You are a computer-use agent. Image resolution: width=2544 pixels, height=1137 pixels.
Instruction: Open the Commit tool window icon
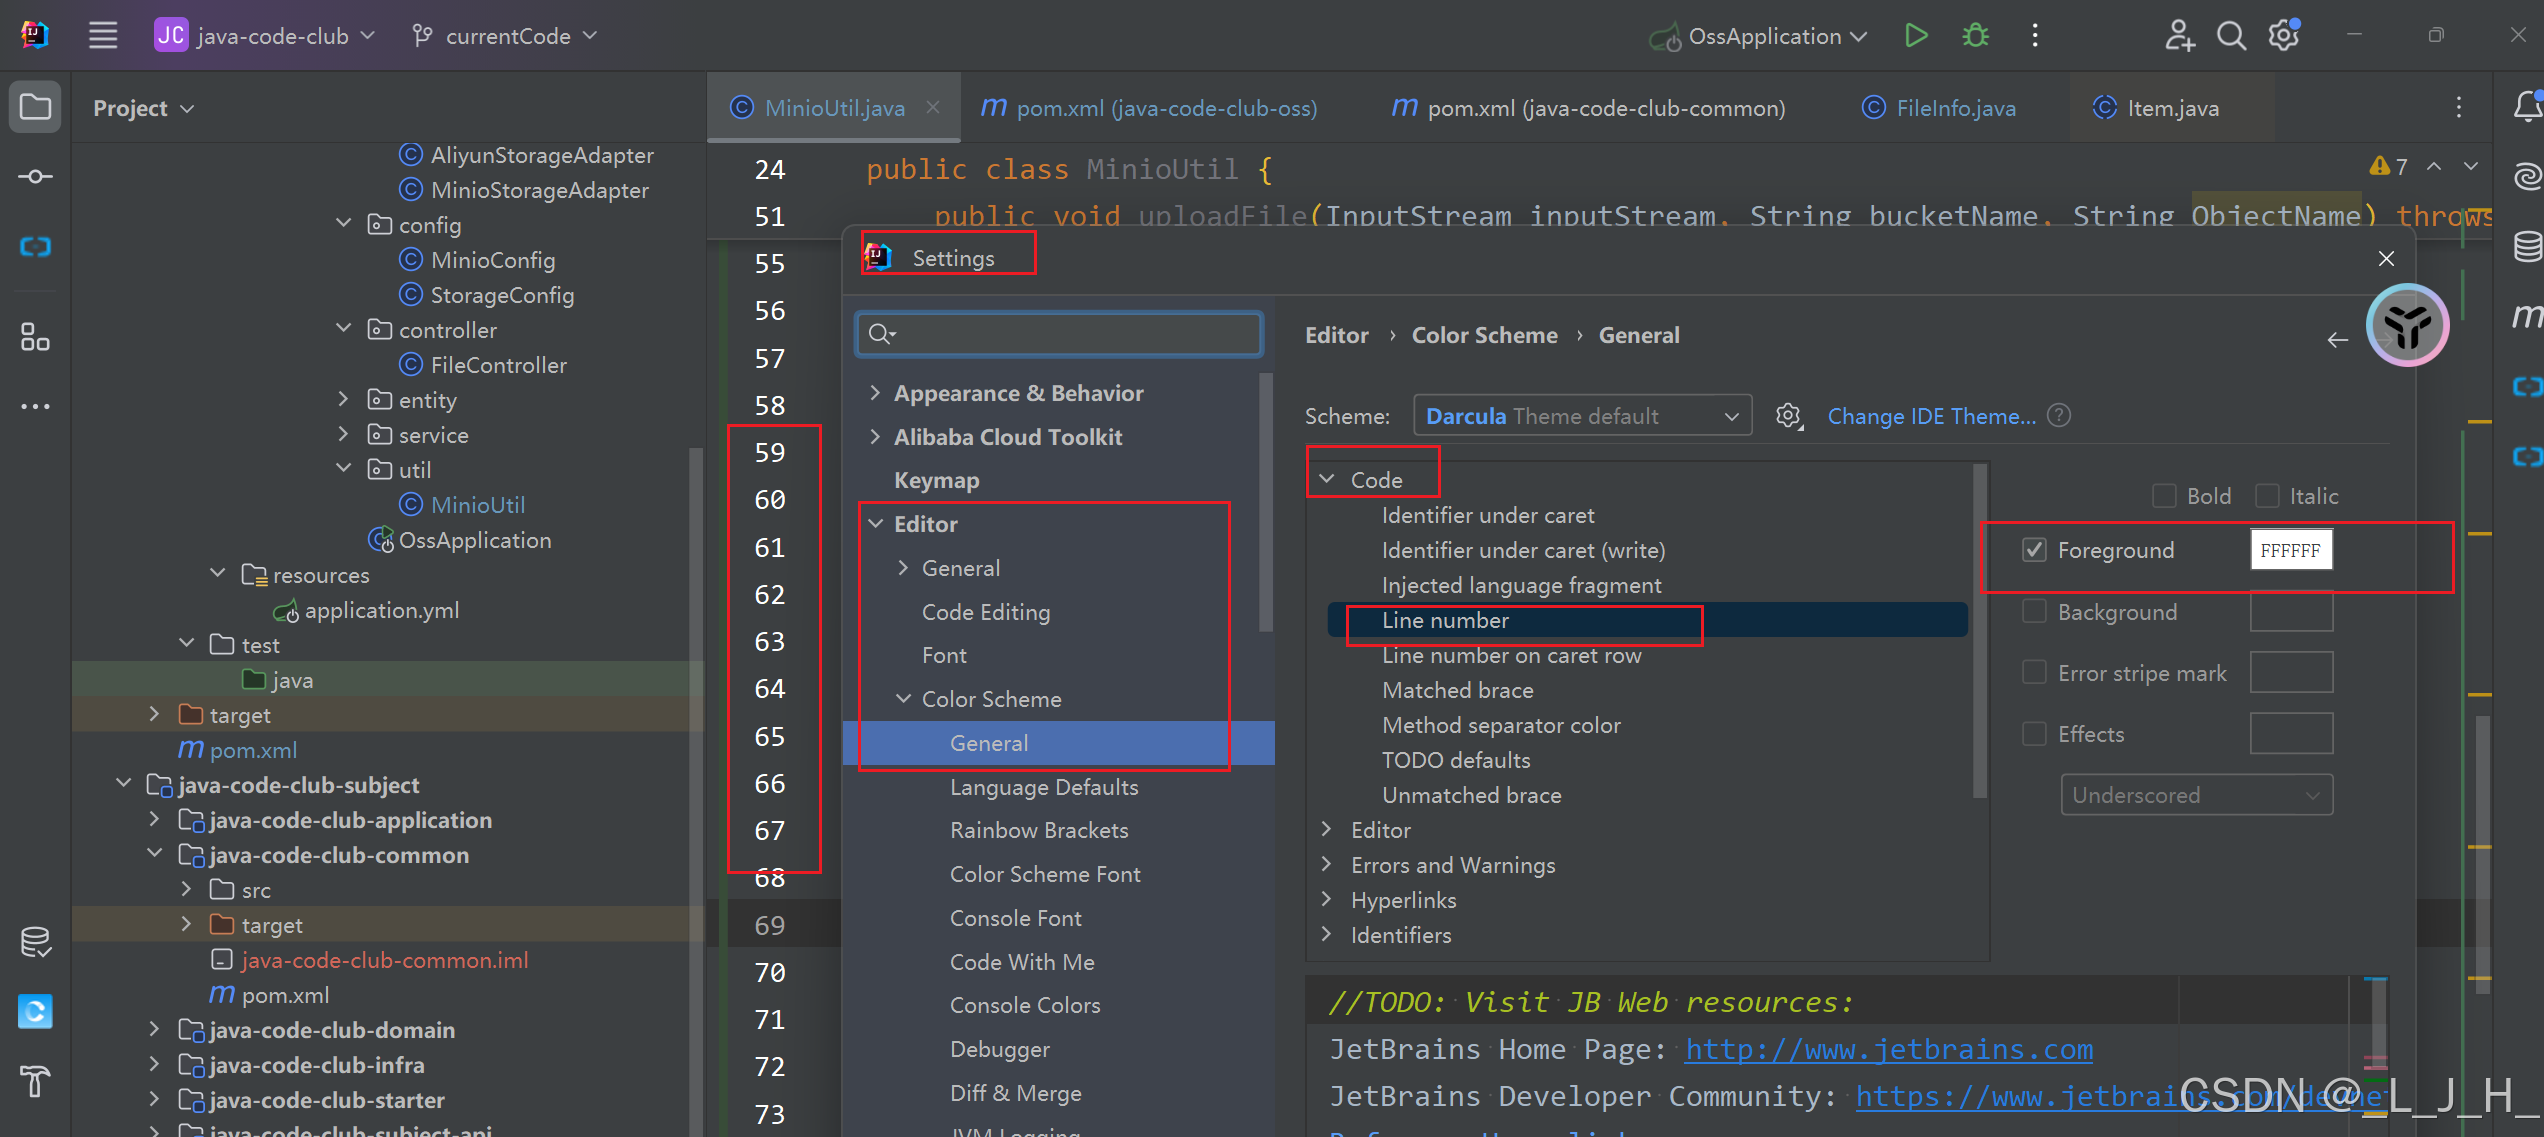(x=35, y=177)
